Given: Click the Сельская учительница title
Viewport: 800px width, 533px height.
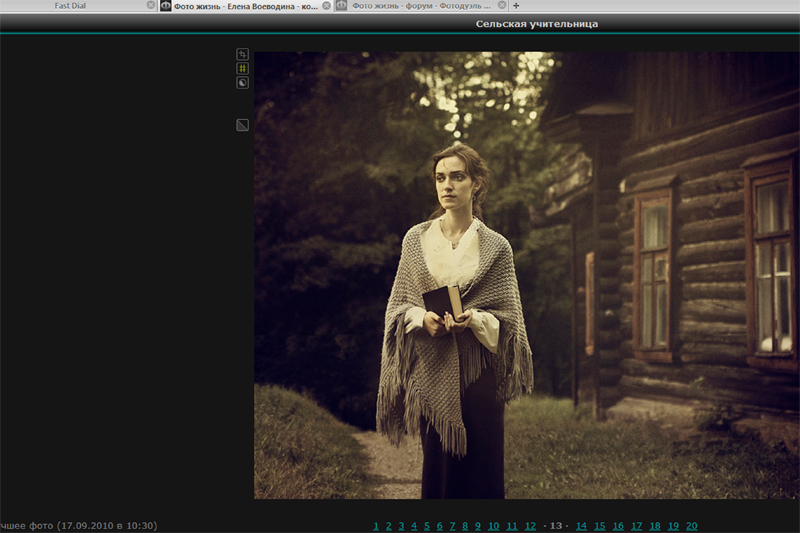Looking at the screenshot, I should pyautogui.click(x=537, y=23).
